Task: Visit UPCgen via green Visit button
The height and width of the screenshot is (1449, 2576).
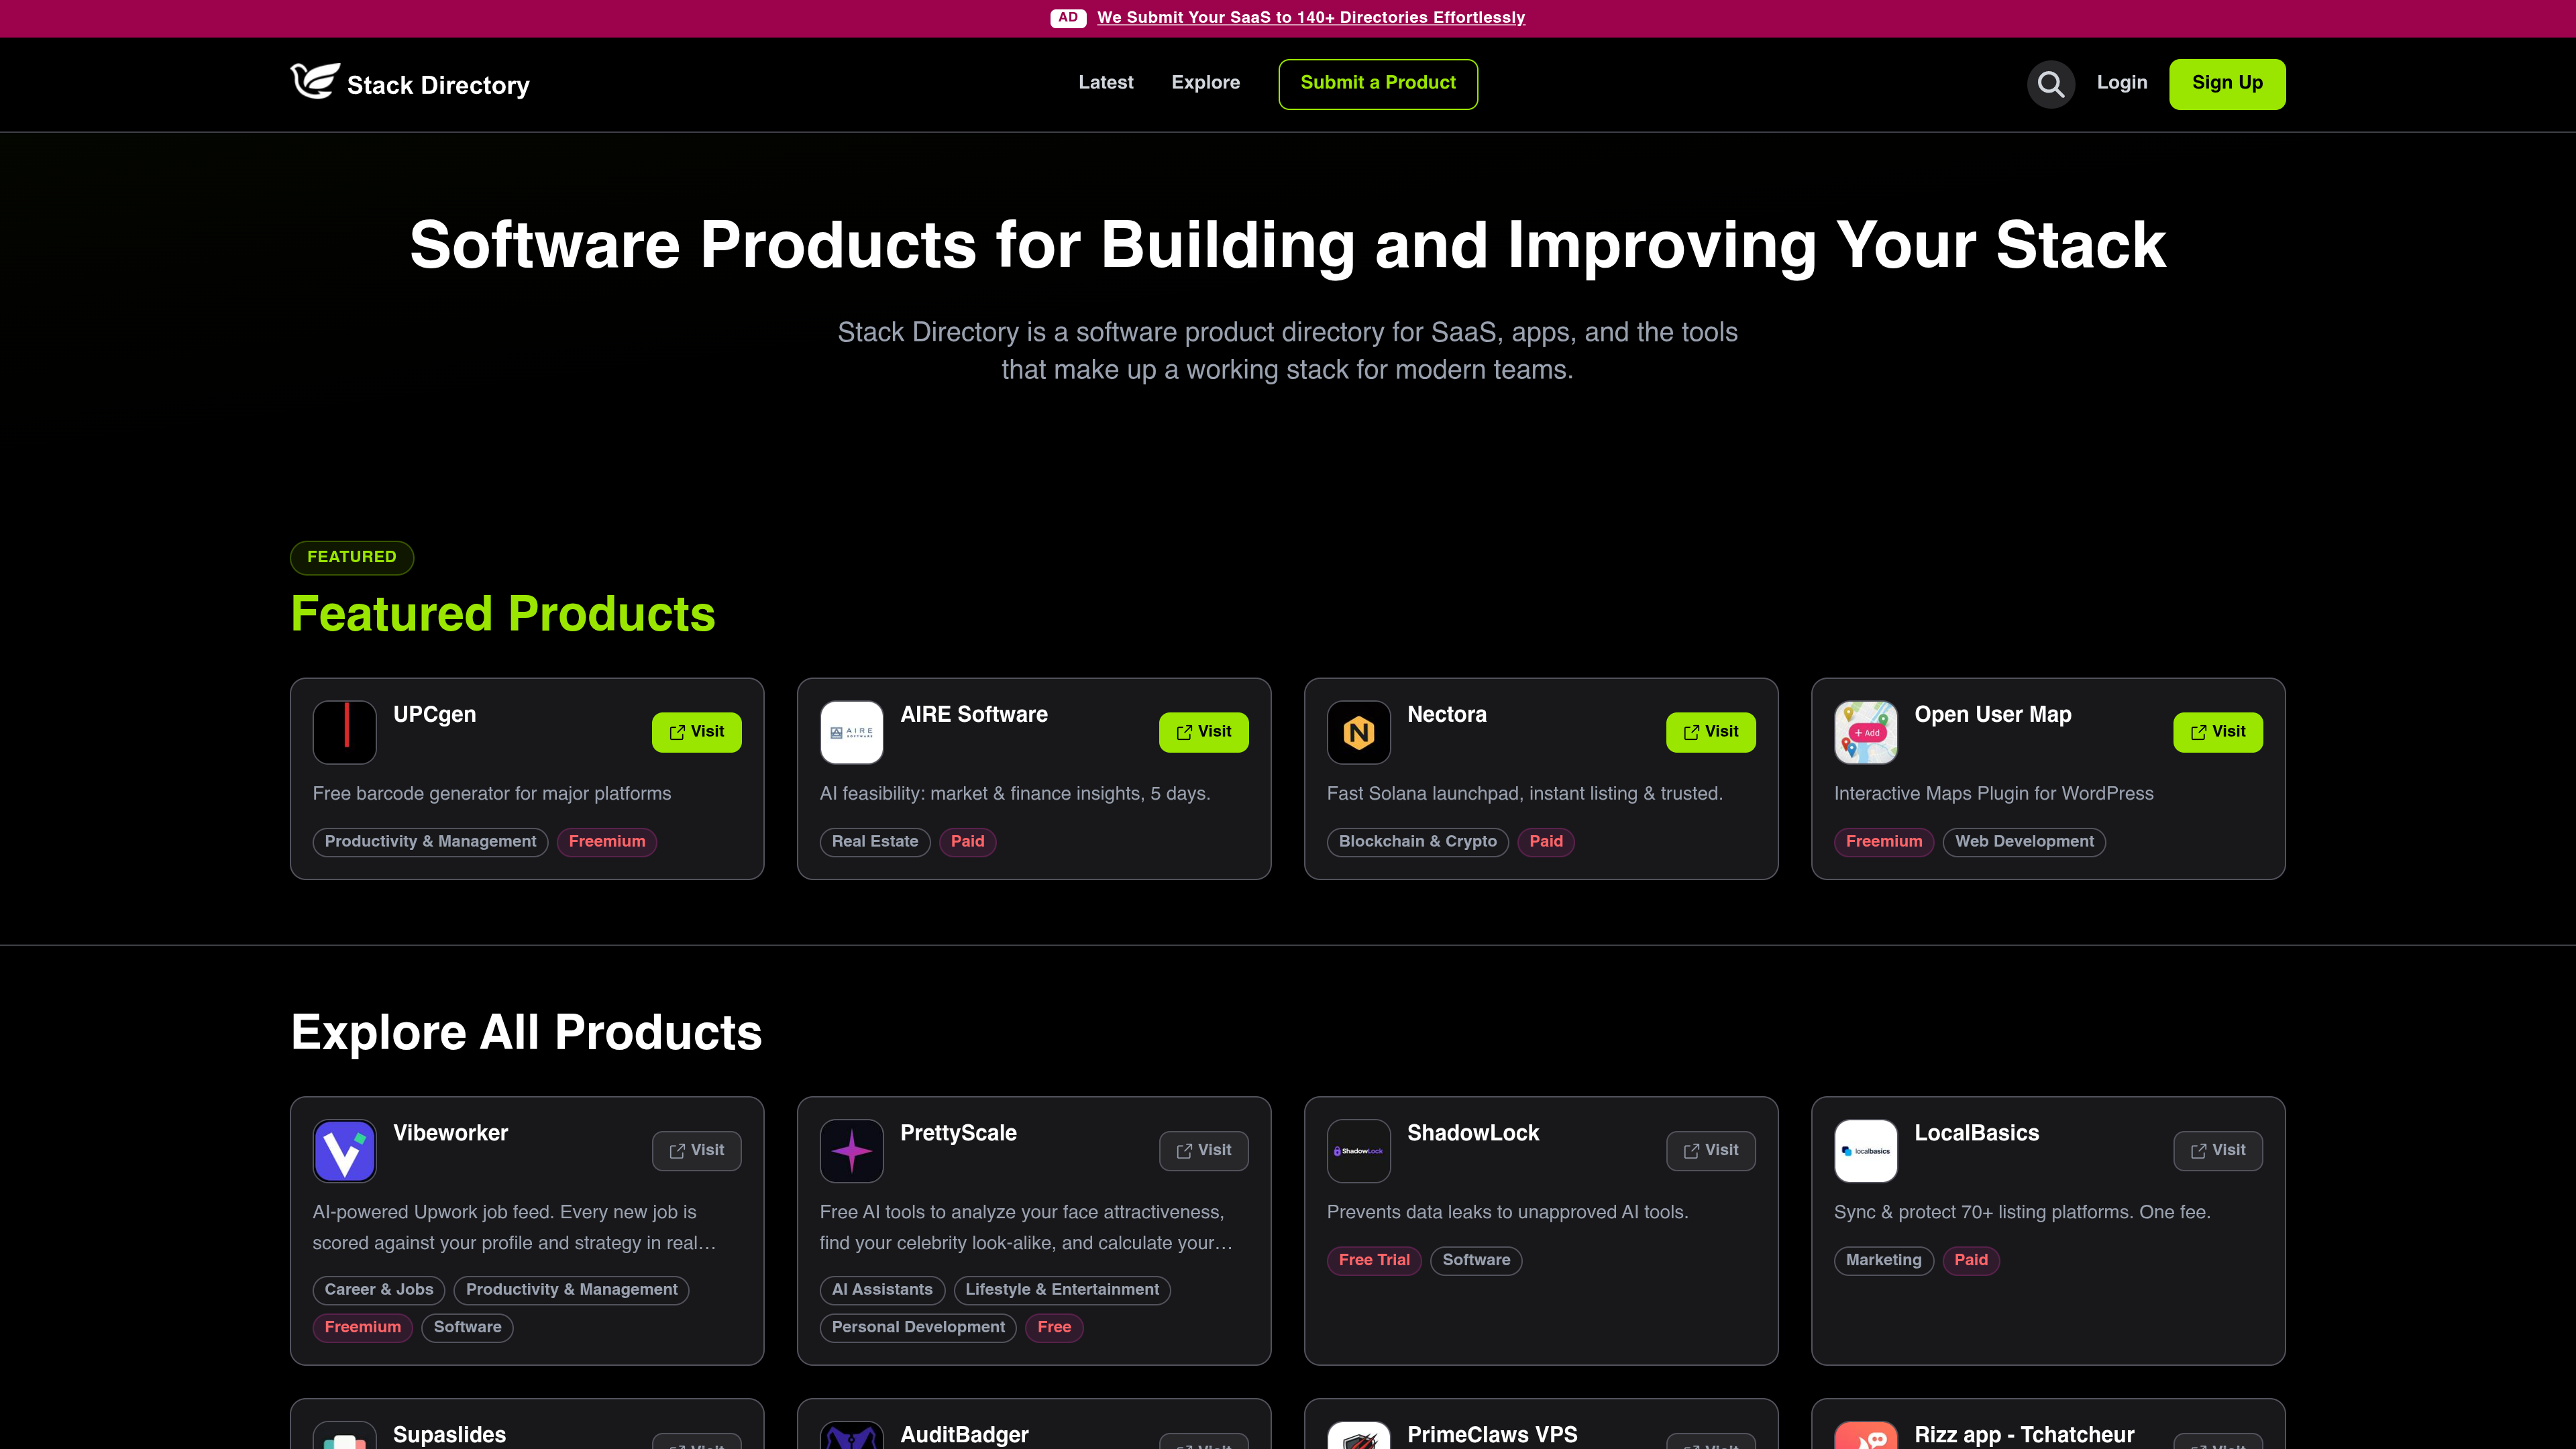Action: tap(696, 732)
